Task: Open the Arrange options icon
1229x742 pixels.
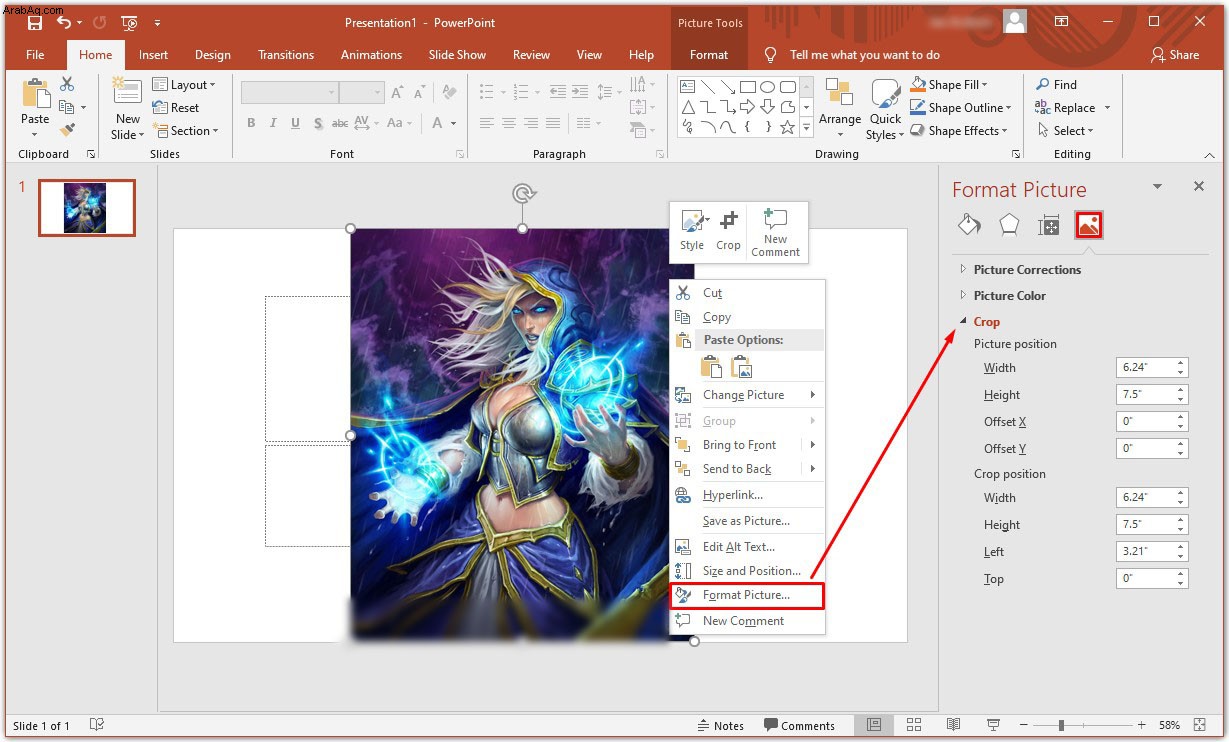Action: [839, 93]
